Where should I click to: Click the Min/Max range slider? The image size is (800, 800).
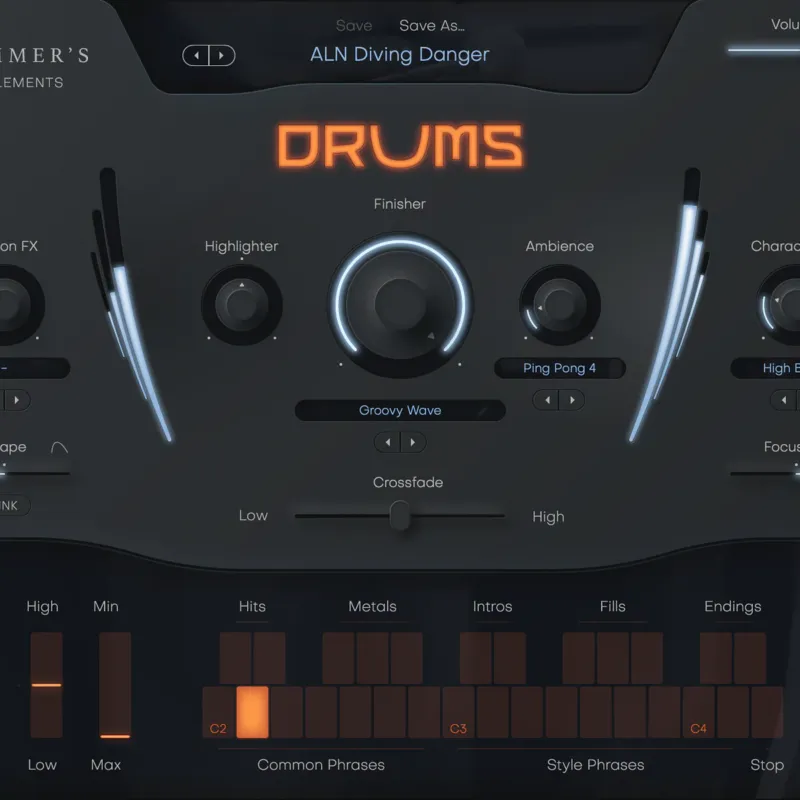[x=115, y=685]
